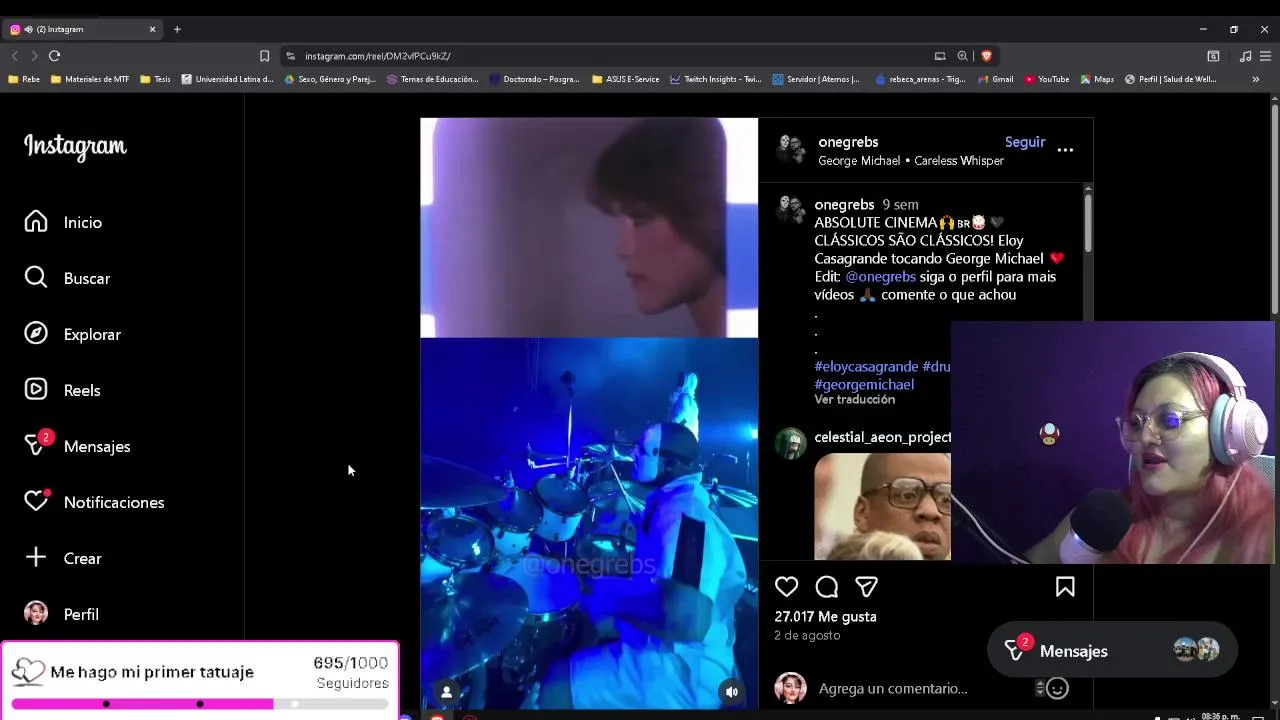This screenshot has height=720, width=1280.
Task: Open Rebe bookmarks folder
Action: click(24, 79)
